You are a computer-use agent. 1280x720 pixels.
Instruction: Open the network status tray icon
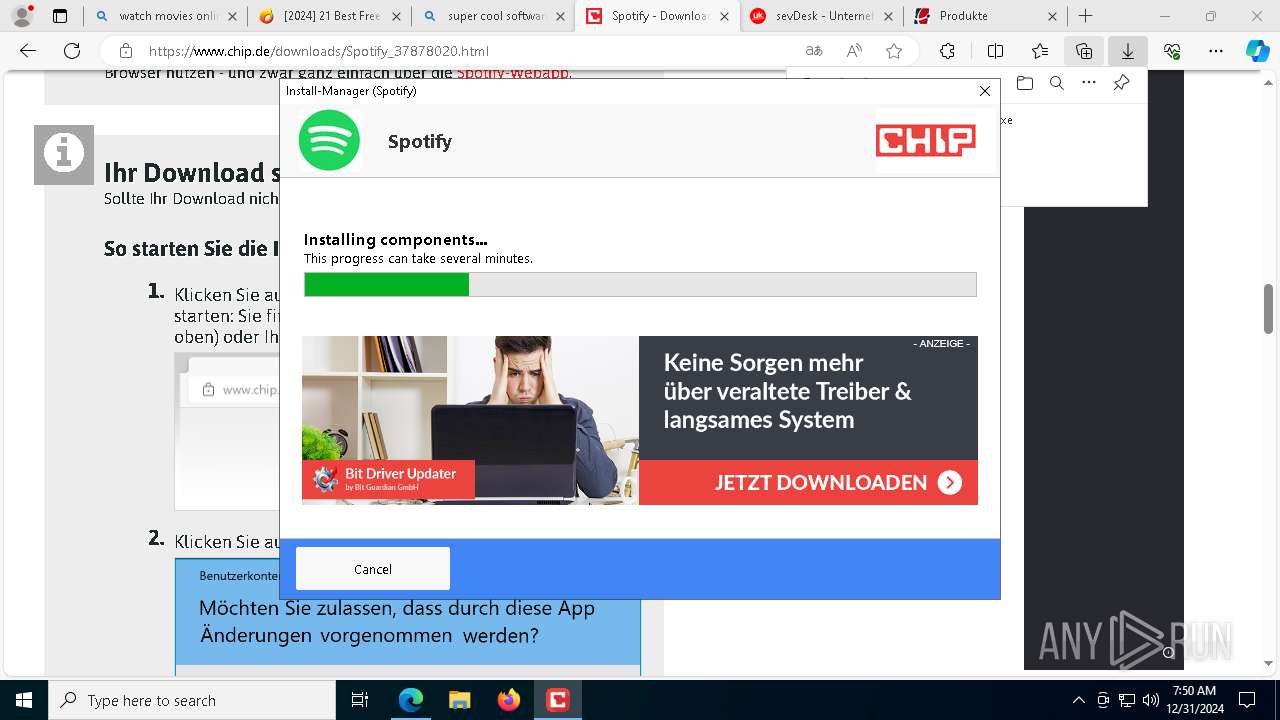[1127, 700]
